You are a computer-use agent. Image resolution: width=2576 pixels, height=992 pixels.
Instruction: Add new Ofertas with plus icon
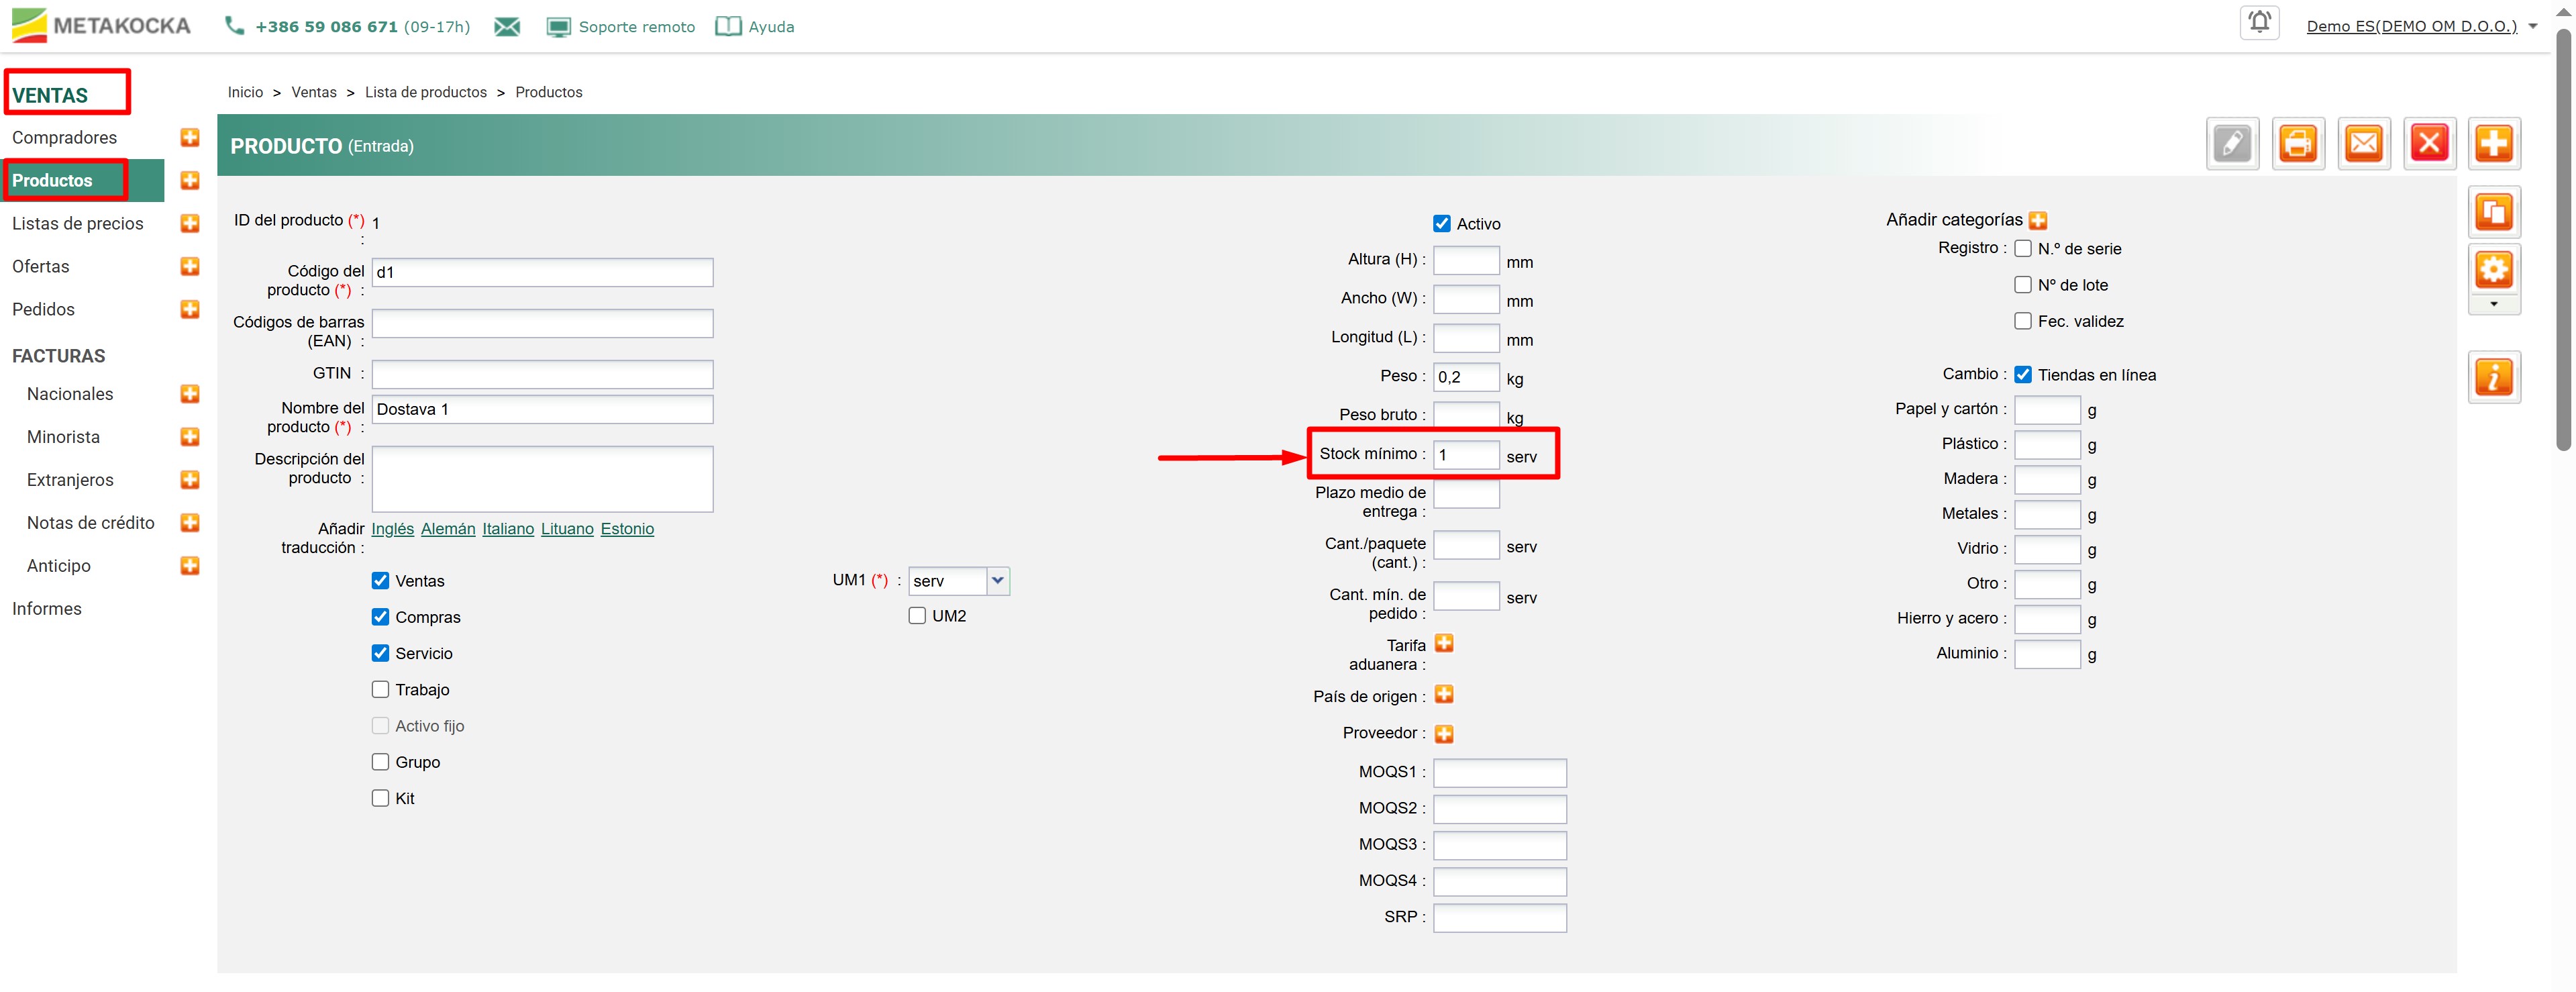click(x=190, y=266)
